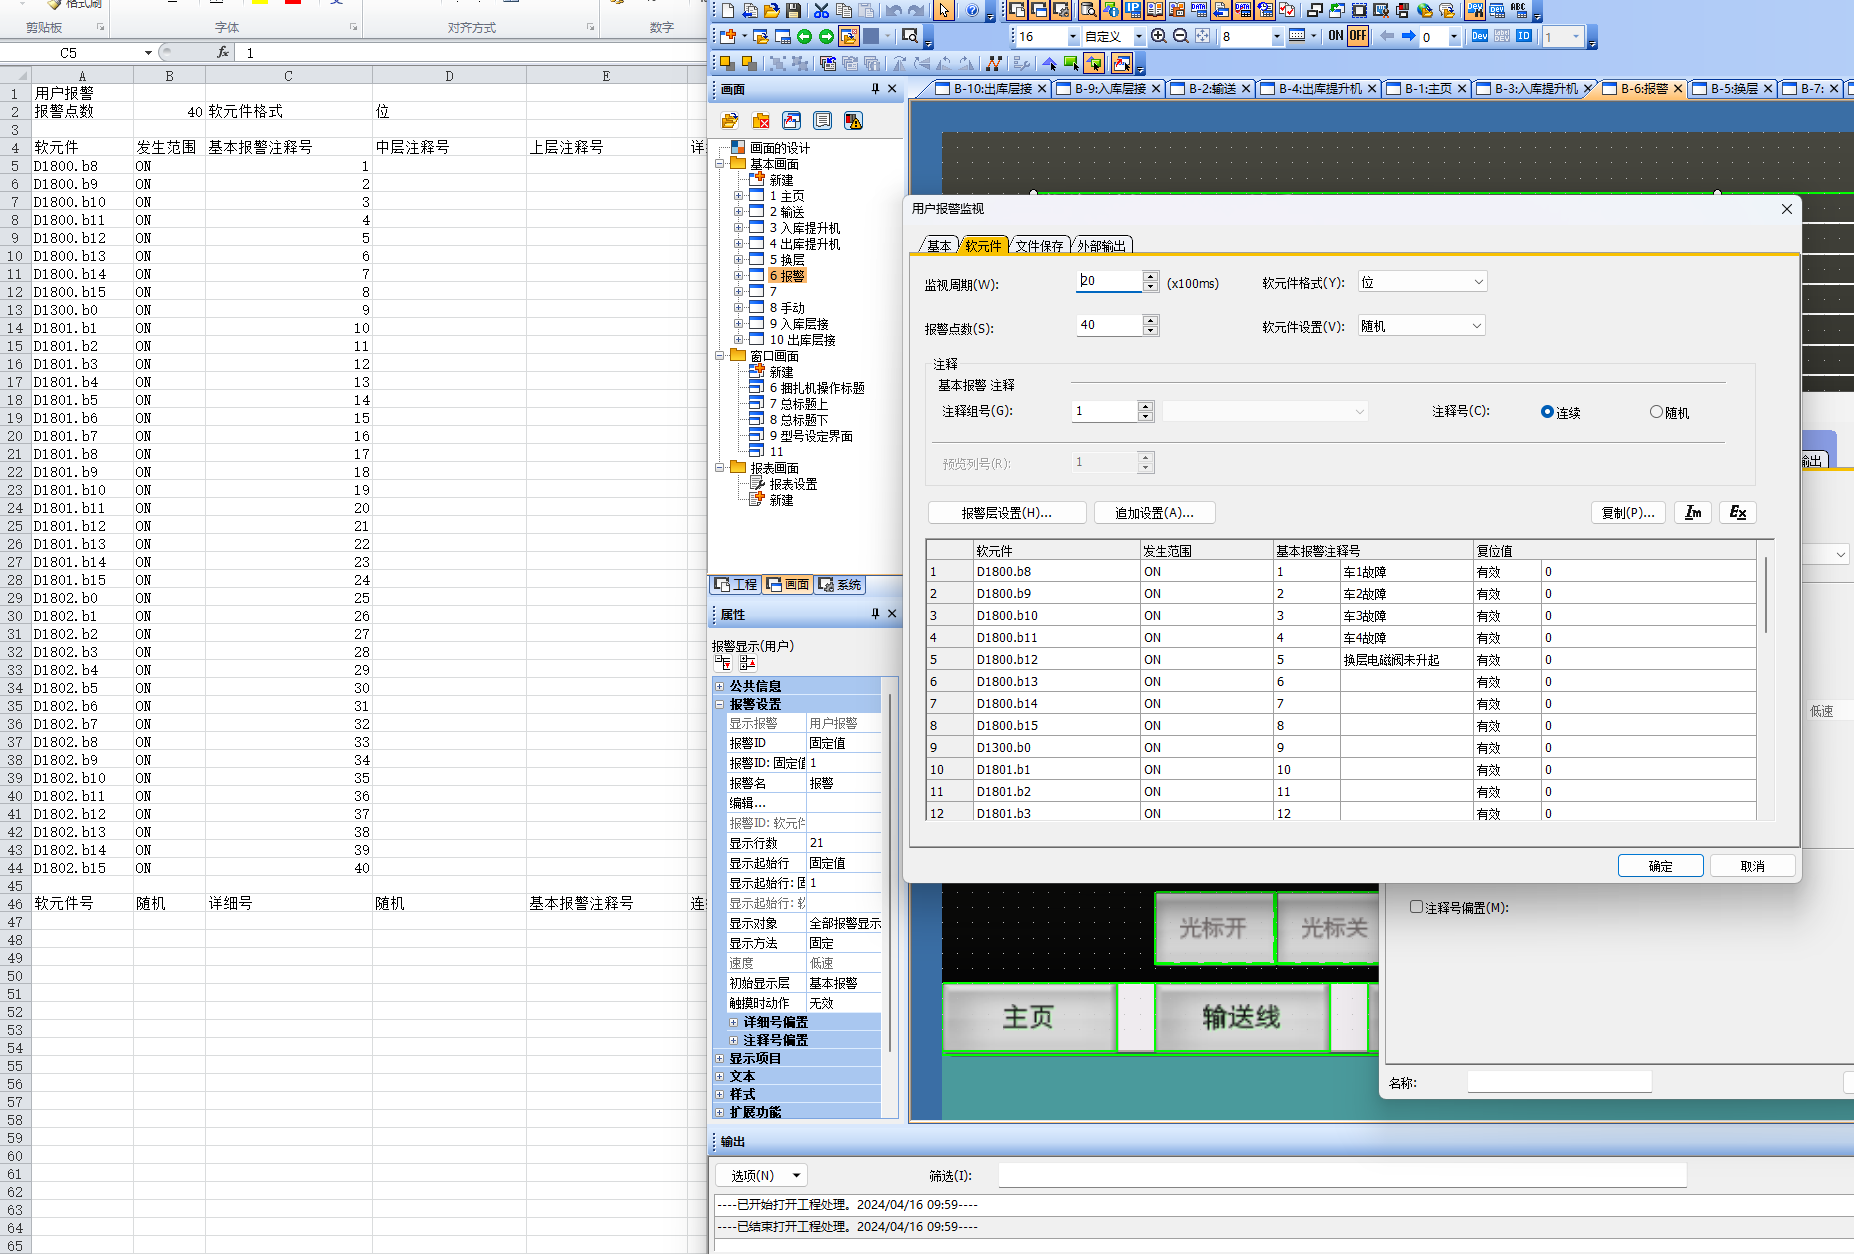The width and height of the screenshot is (1854, 1254).
Task: Click the Cut scissors icon
Action: tap(821, 11)
